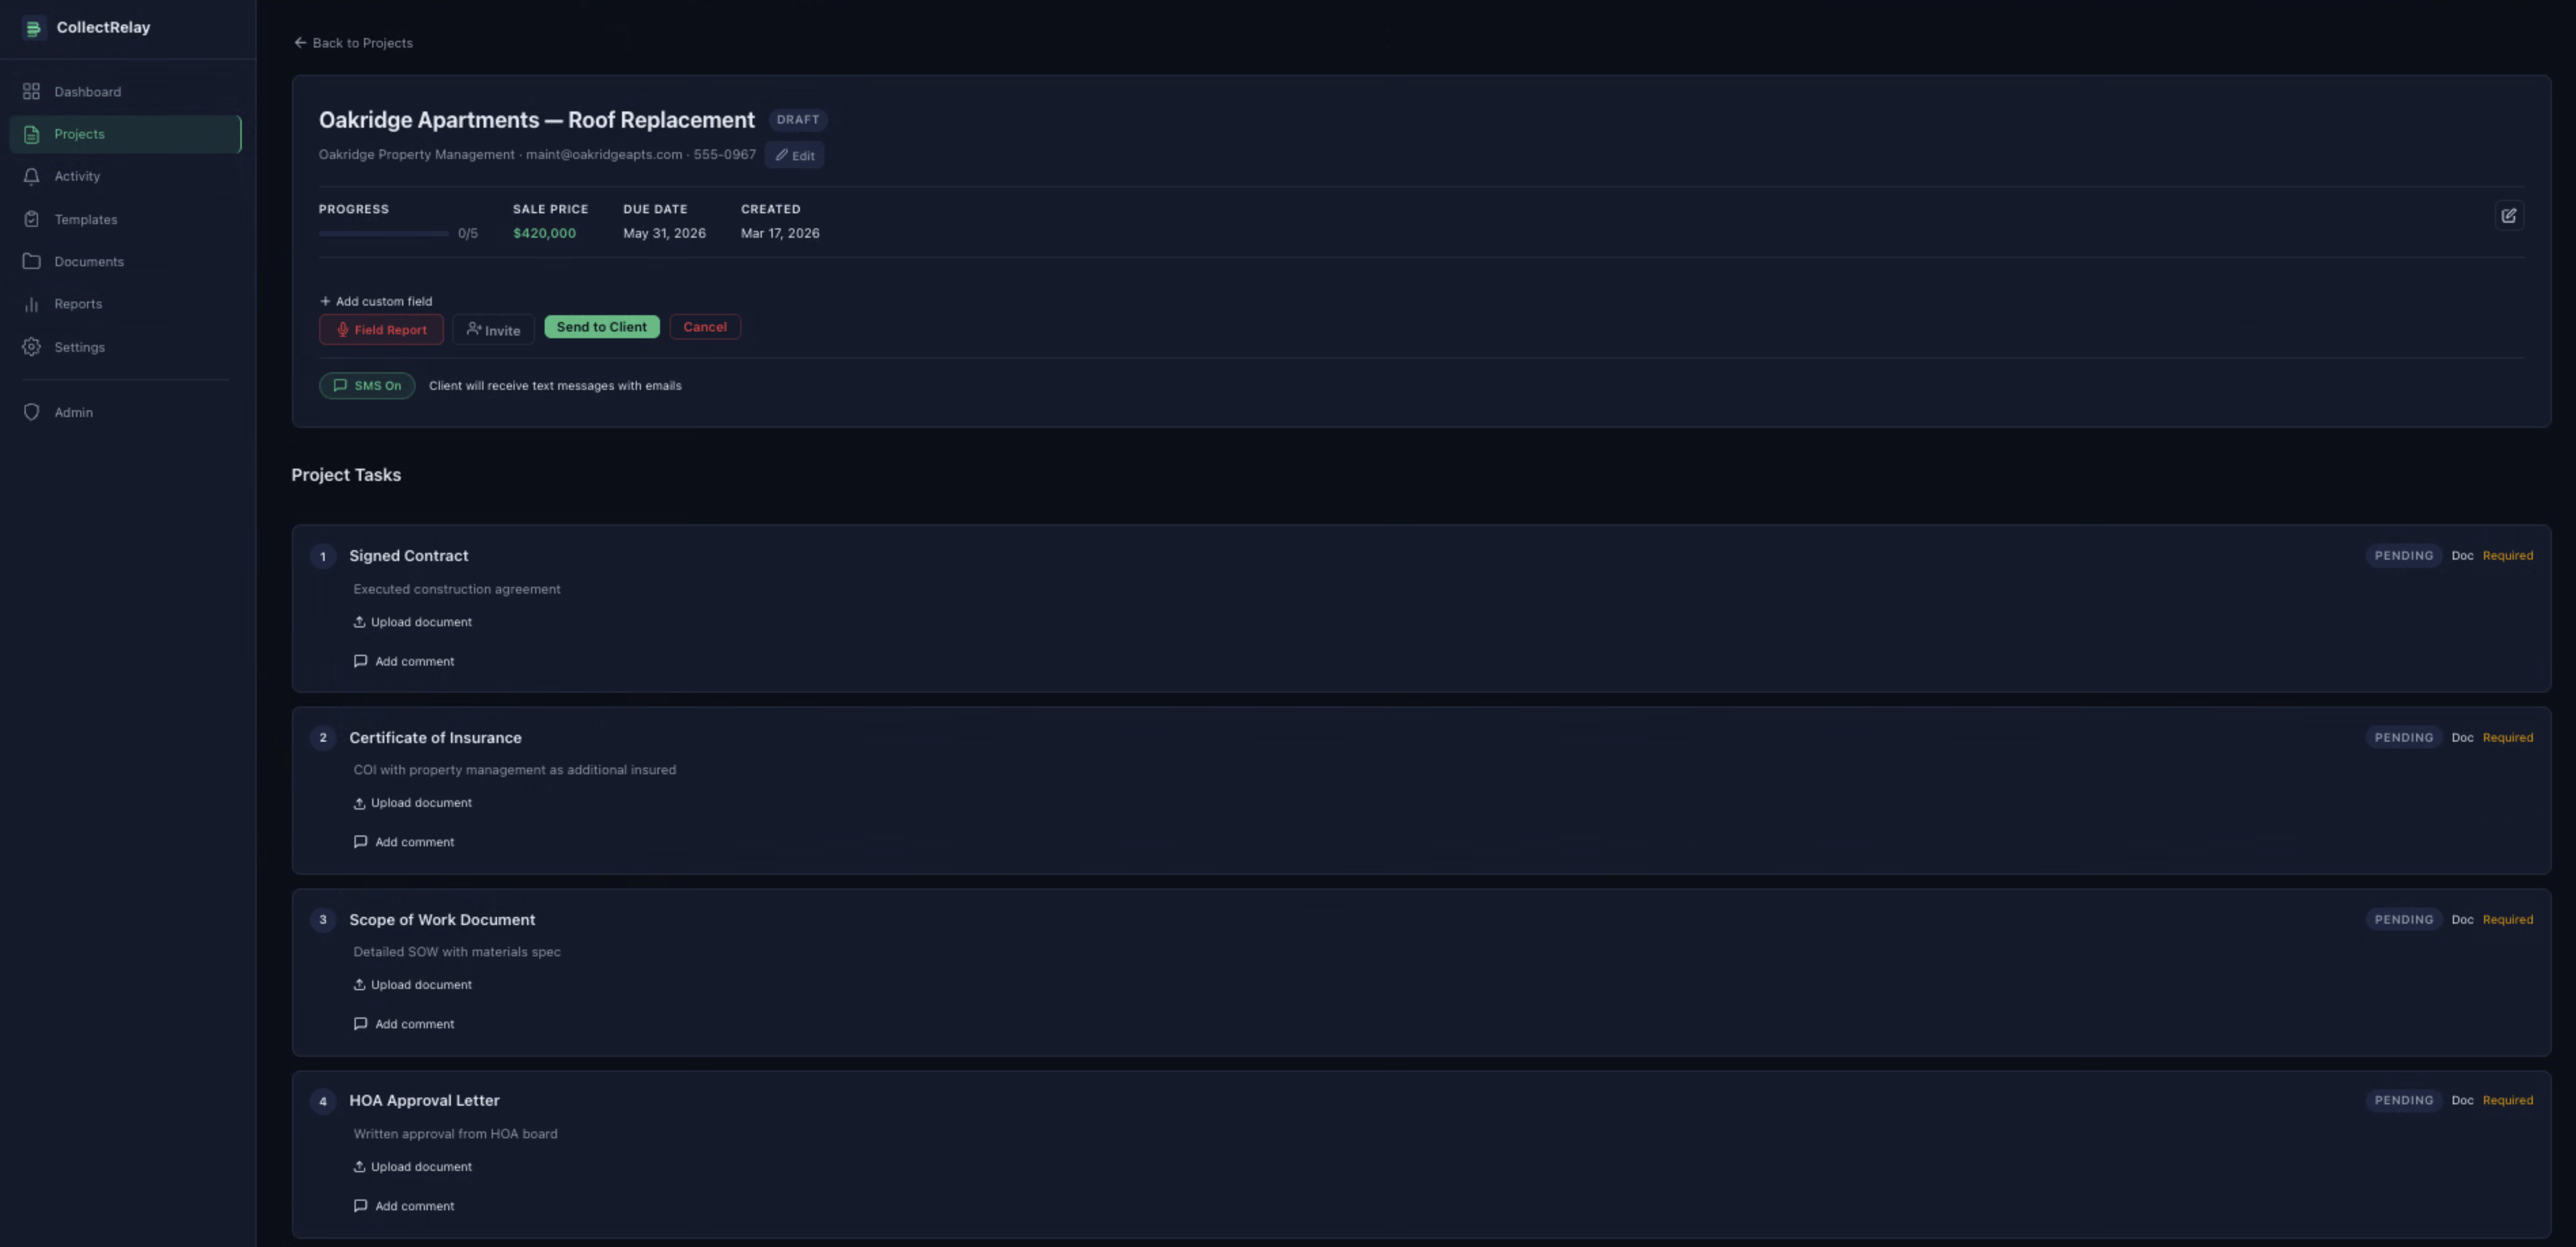
Task: Click the project progress bar
Action: pos(384,234)
